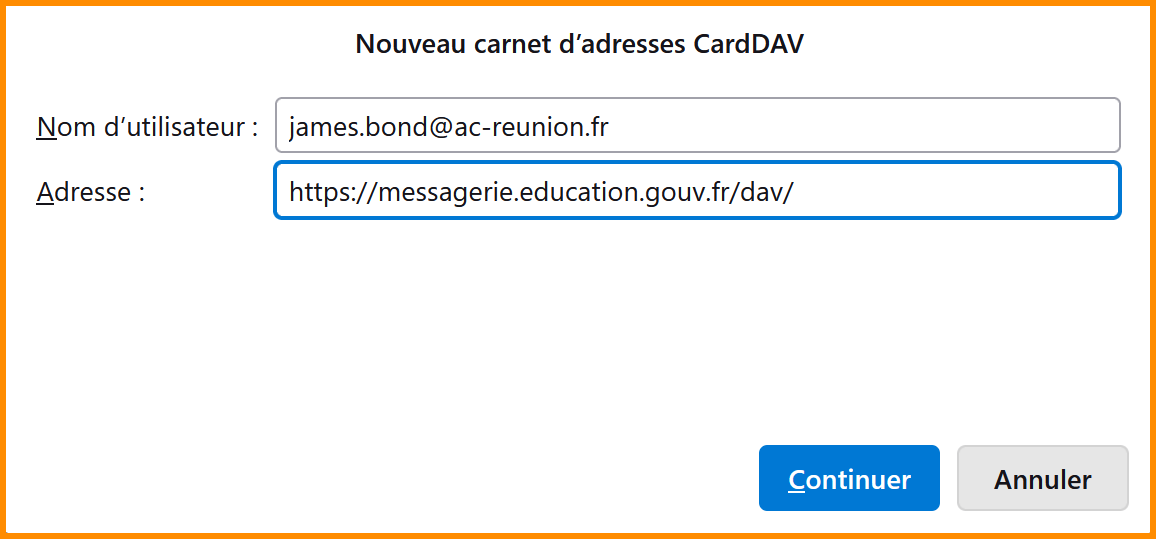Image resolution: width=1156 pixels, height=539 pixels.
Task: Click blank space at end of address field
Action: (x=960, y=191)
